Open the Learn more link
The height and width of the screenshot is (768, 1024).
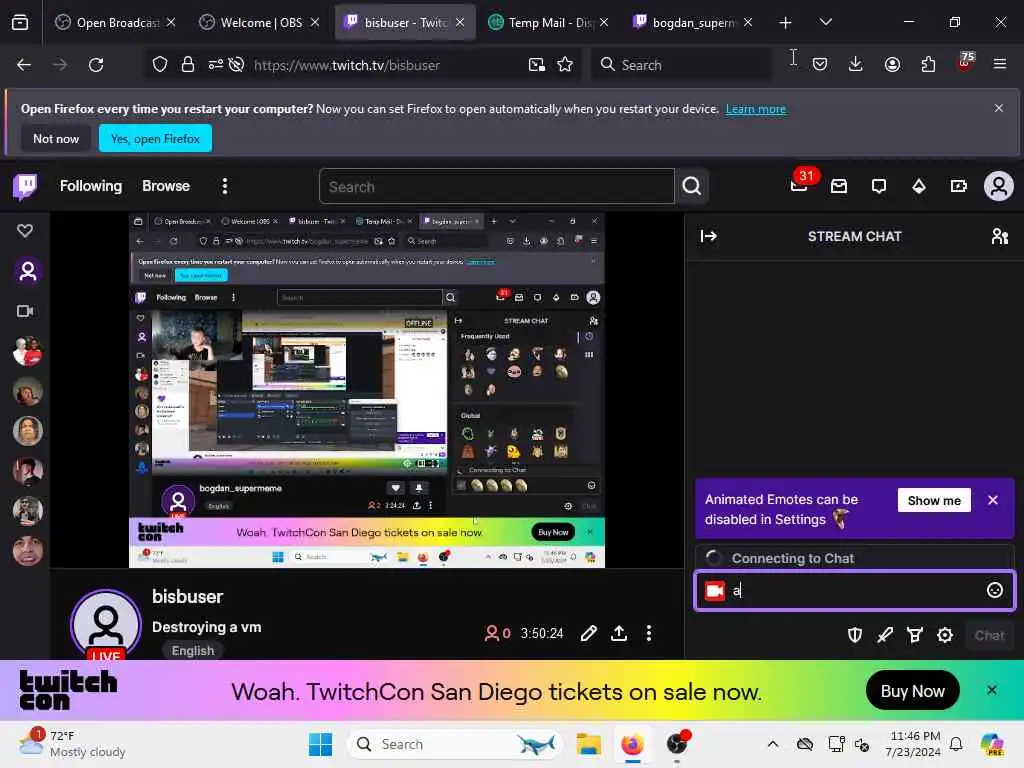tap(756, 109)
